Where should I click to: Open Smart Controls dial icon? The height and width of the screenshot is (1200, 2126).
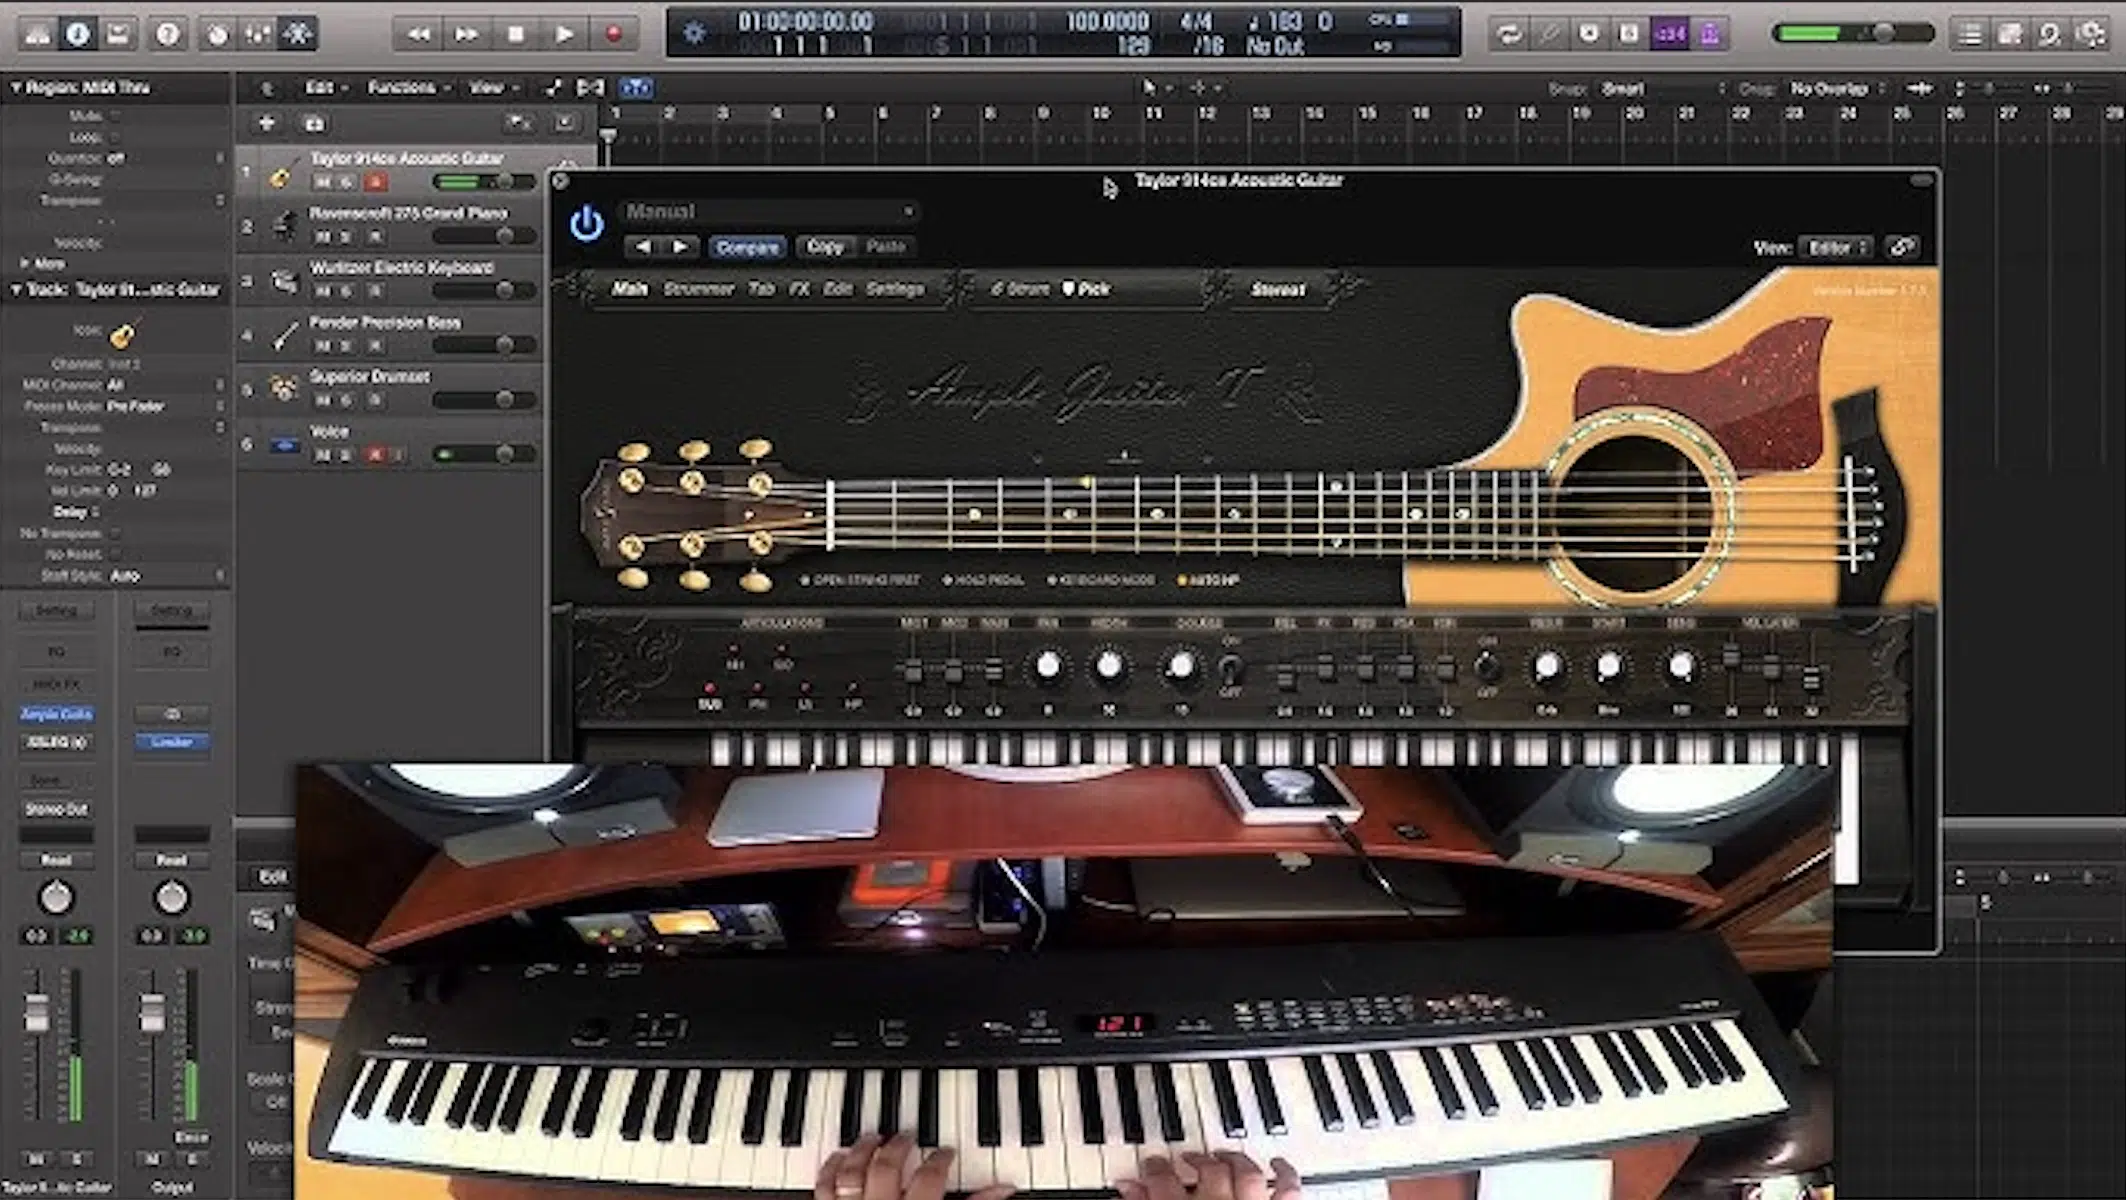click(x=217, y=34)
